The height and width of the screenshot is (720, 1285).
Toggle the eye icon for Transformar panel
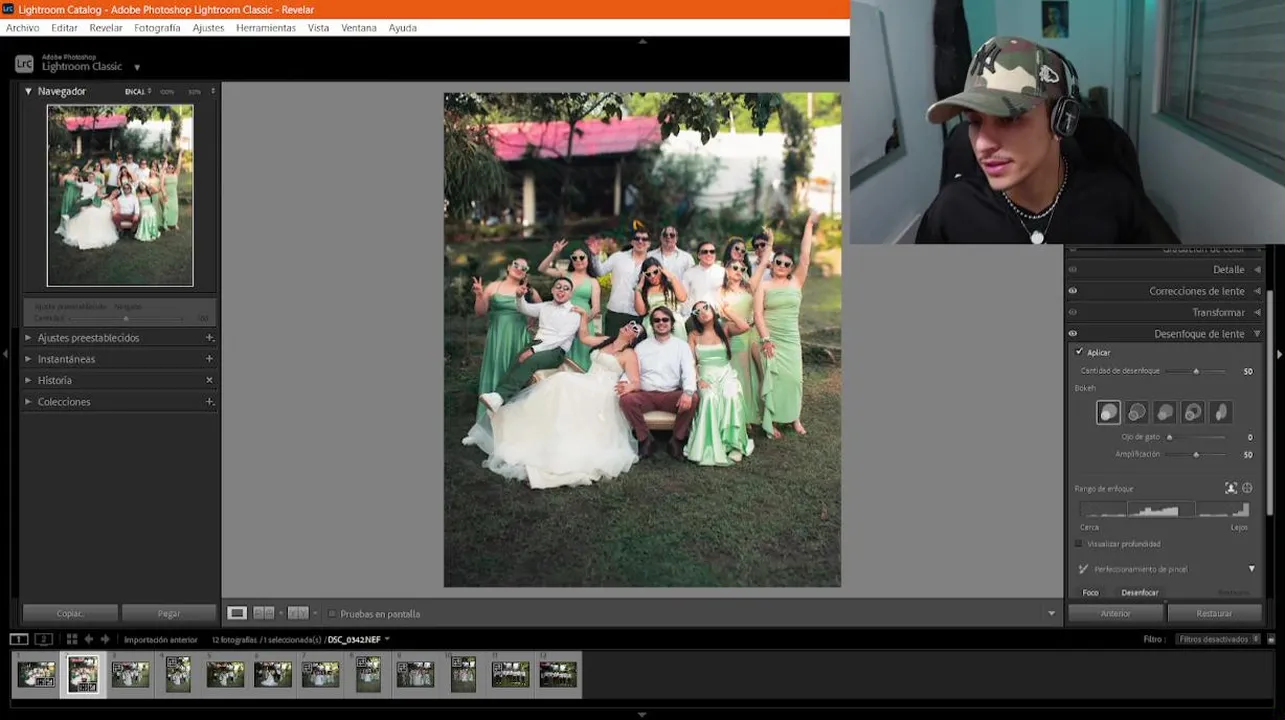(1072, 313)
